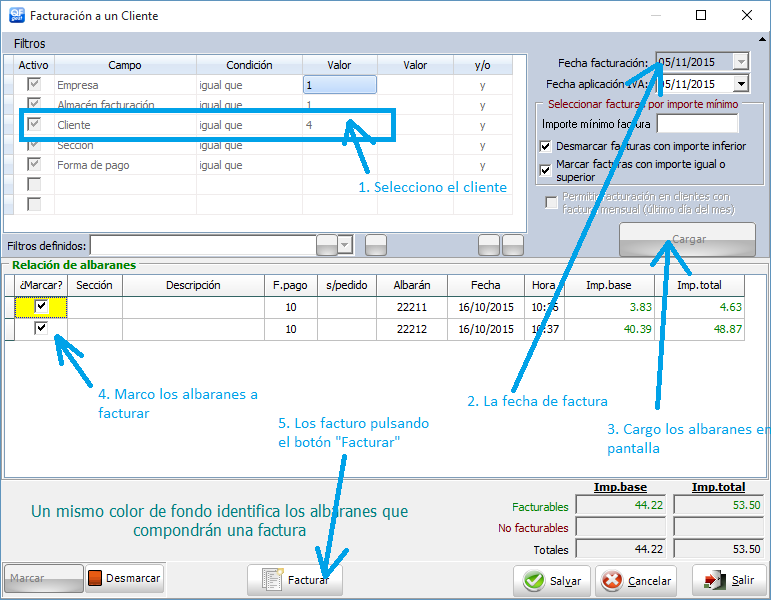Image resolution: width=771 pixels, height=600 pixels.
Task: Click the Cargar button
Action: [687, 239]
